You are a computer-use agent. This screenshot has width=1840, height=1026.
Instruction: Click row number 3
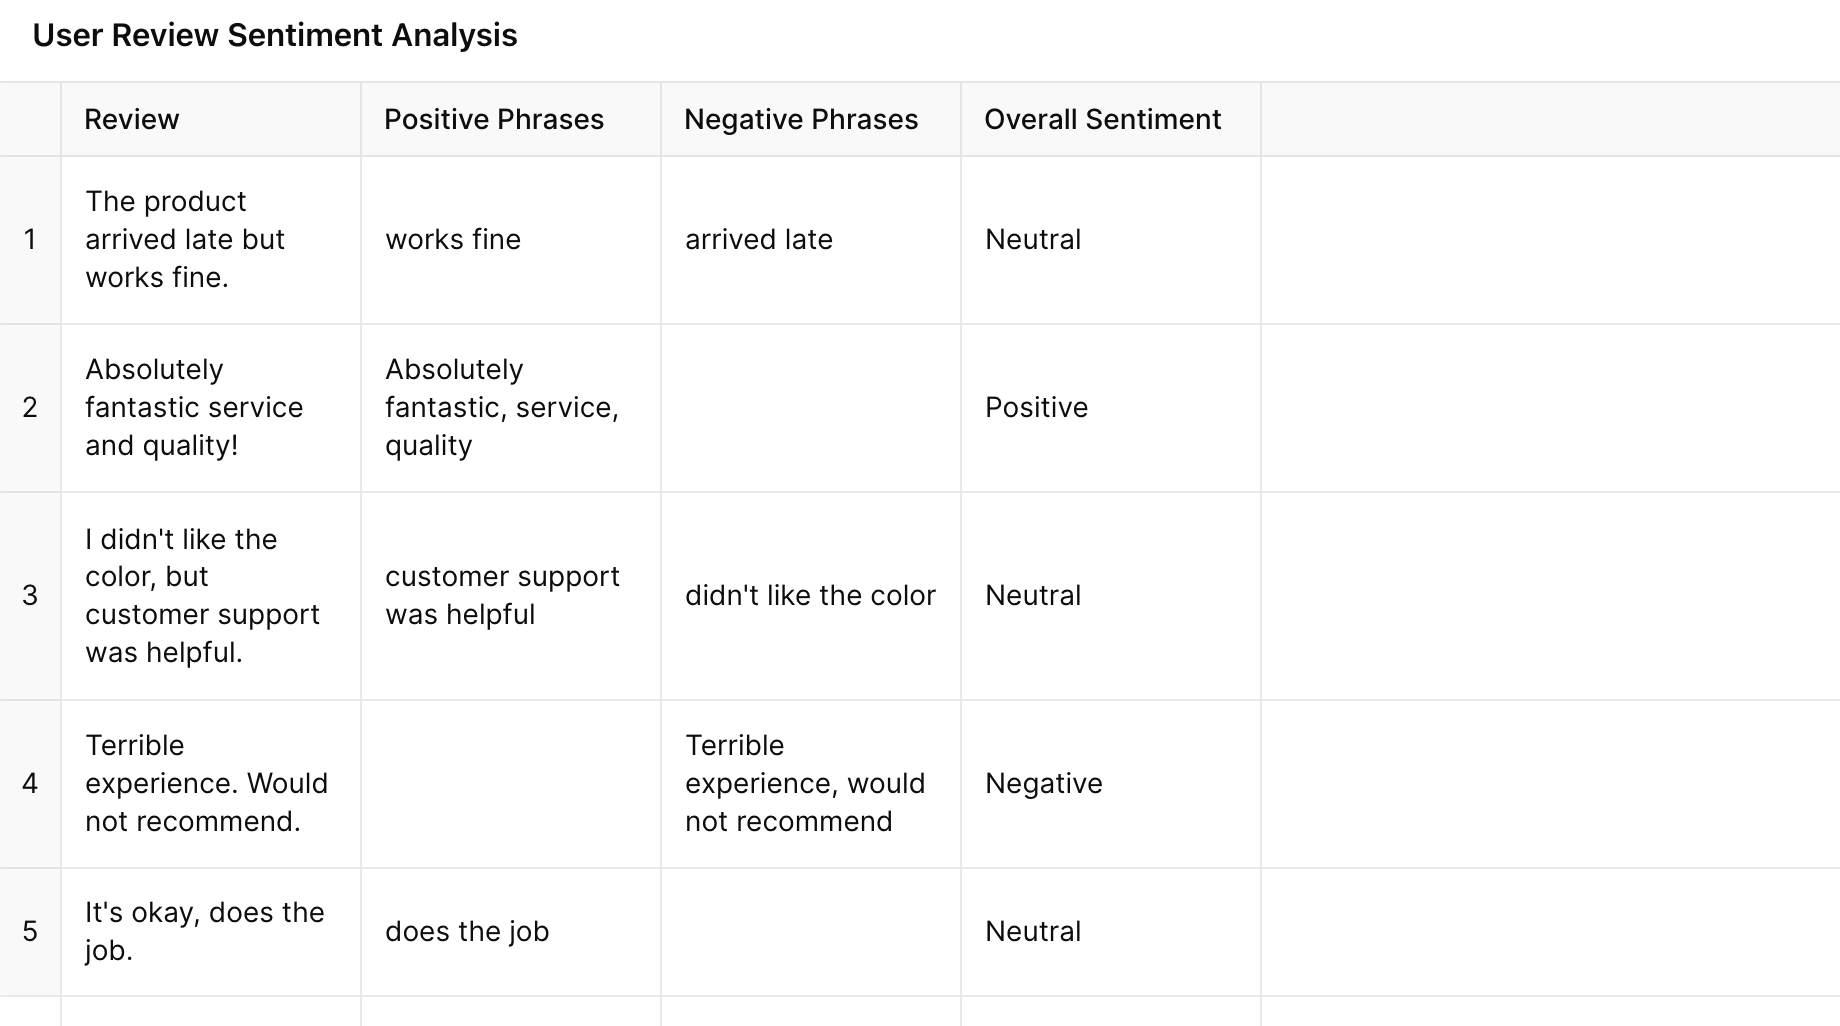30,596
